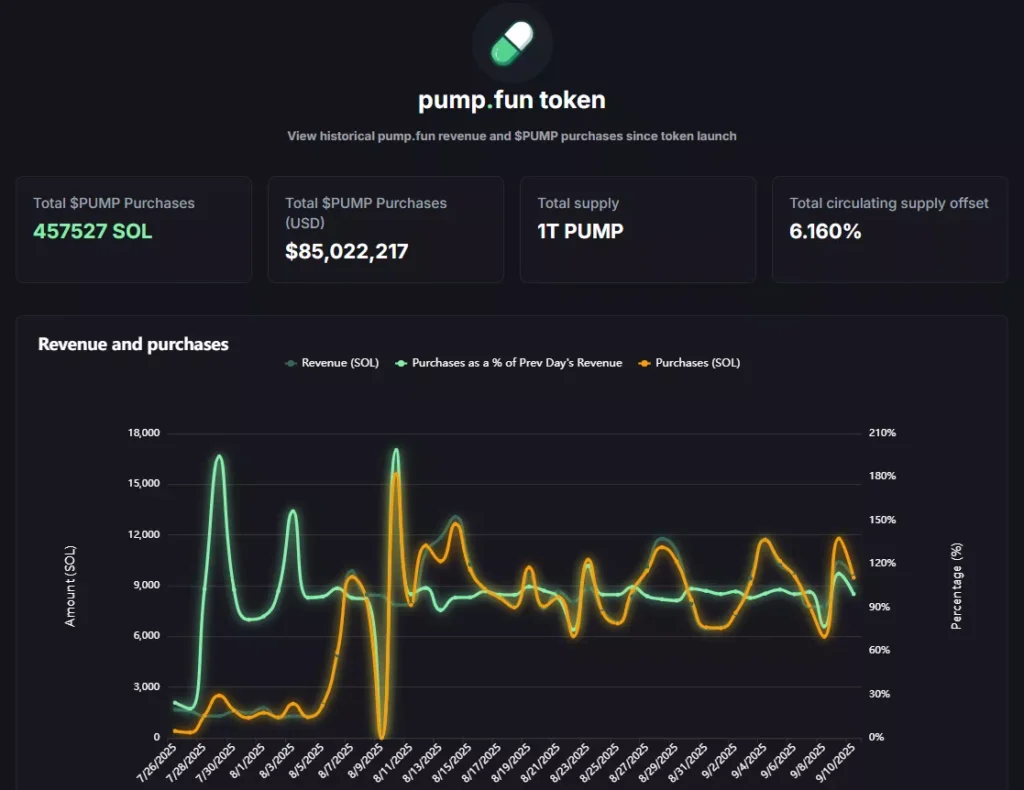
Task: Click the '60%' right axis tick
Action: tap(880, 650)
